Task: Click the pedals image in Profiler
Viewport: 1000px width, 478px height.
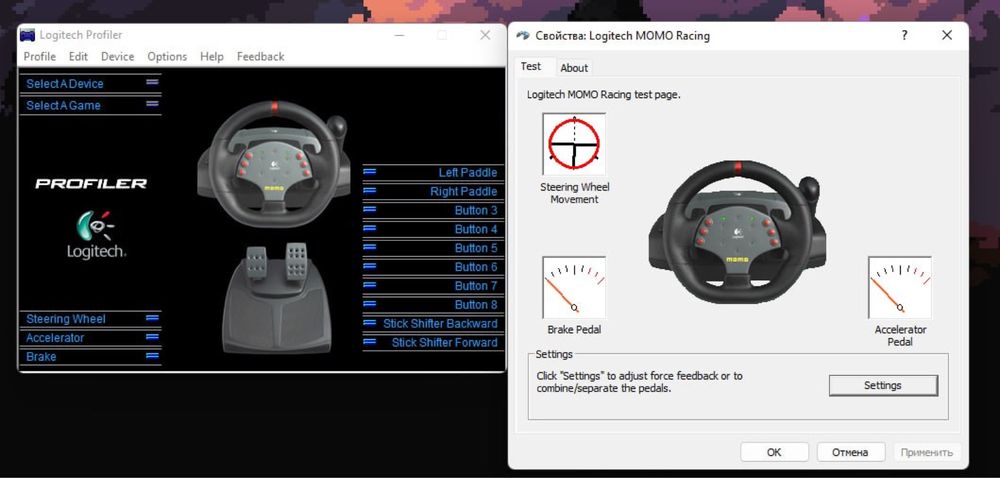Action: coord(277,298)
